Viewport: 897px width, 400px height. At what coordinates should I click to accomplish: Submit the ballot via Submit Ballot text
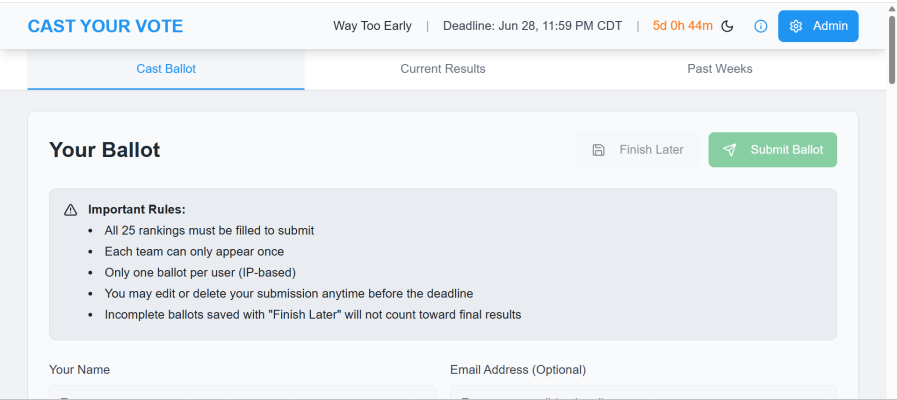click(787, 150)
